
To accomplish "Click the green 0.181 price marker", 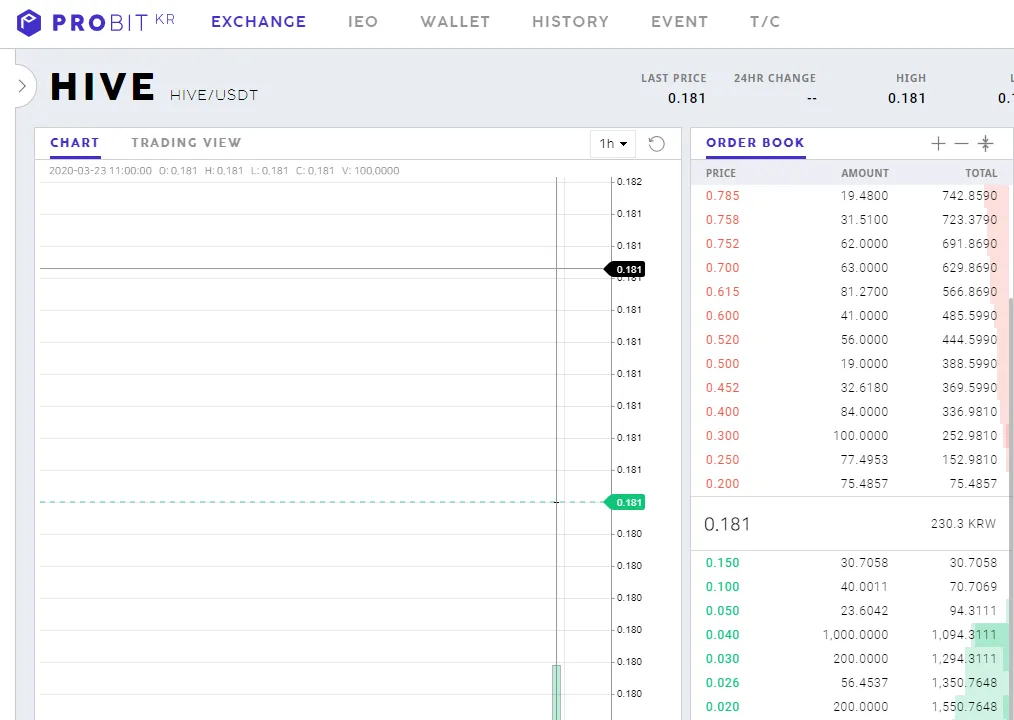I will [x=625, y=502].
